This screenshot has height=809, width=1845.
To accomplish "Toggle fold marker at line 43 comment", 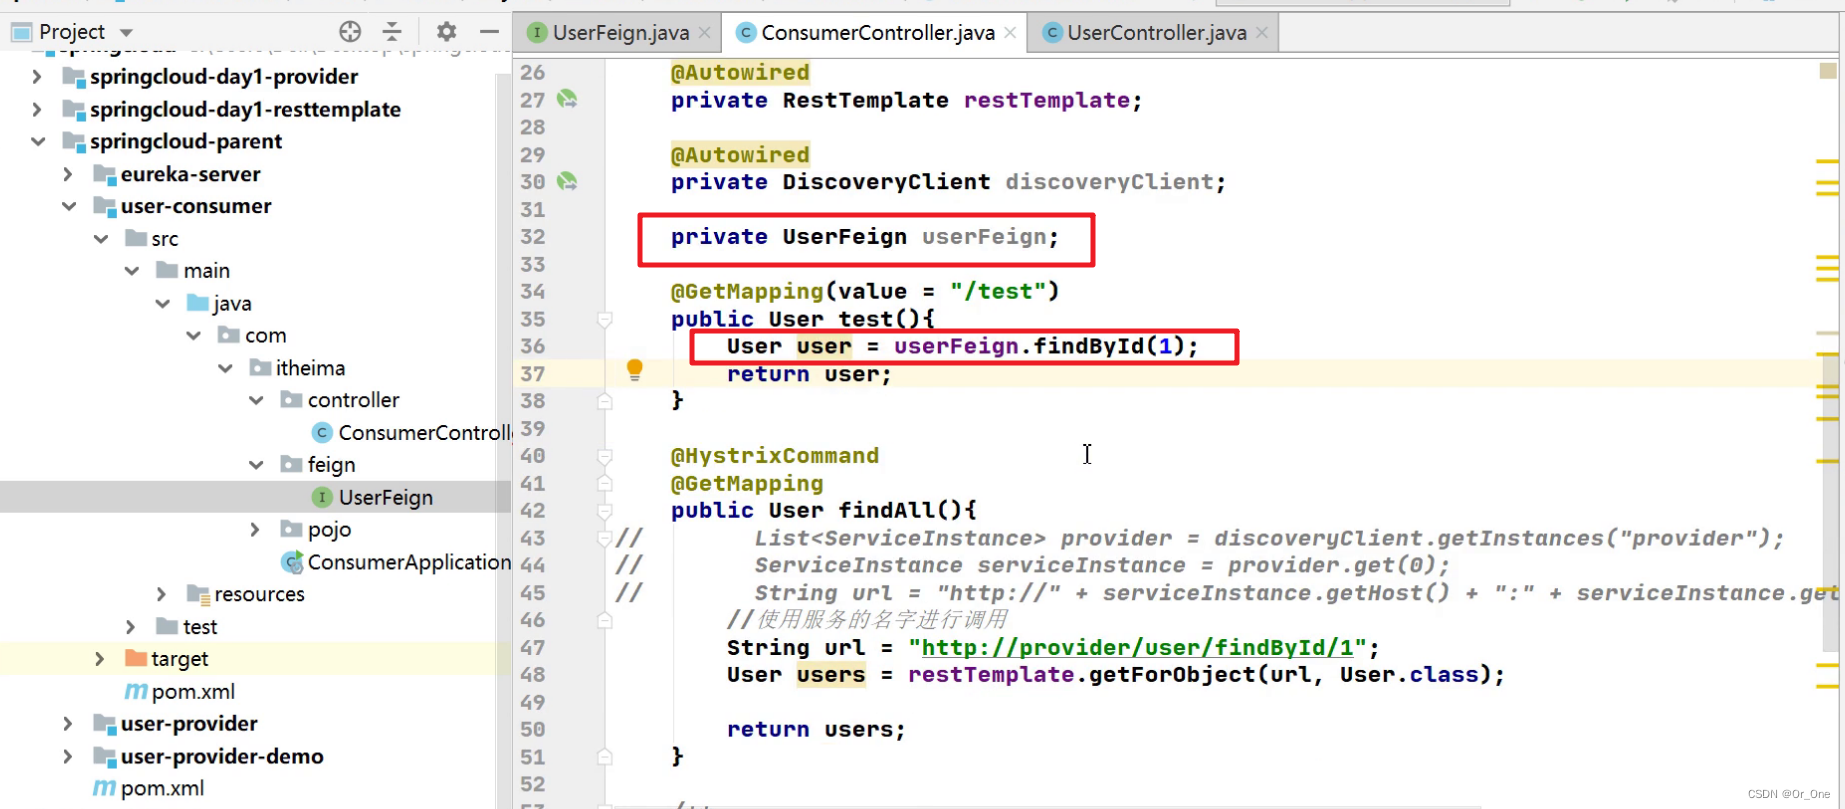I will (x=605, y=538).
